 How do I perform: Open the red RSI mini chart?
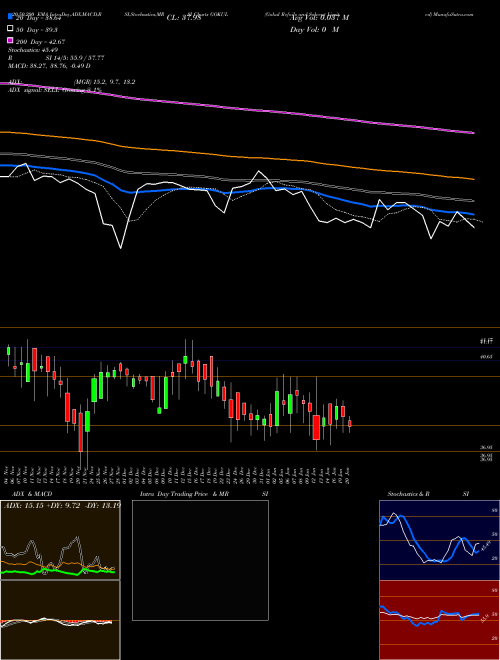pyautogui.click(x=439, y=620)
